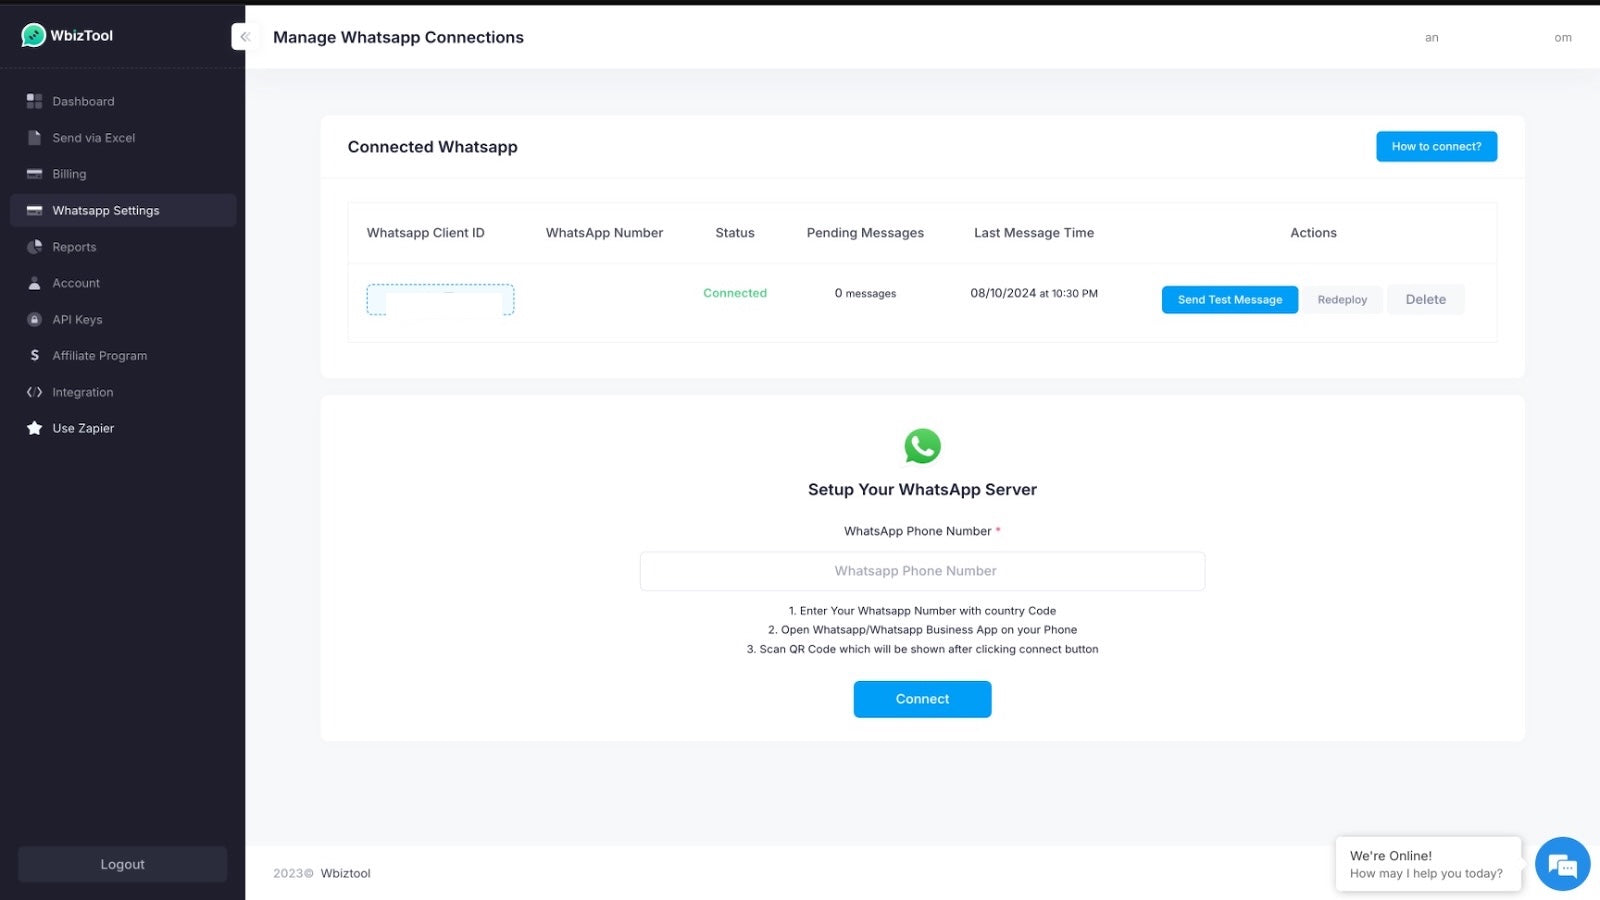Click How to connect?
Image resolution: width=1600 pixels, height=900 pixels.
[x=1436, y=146]
